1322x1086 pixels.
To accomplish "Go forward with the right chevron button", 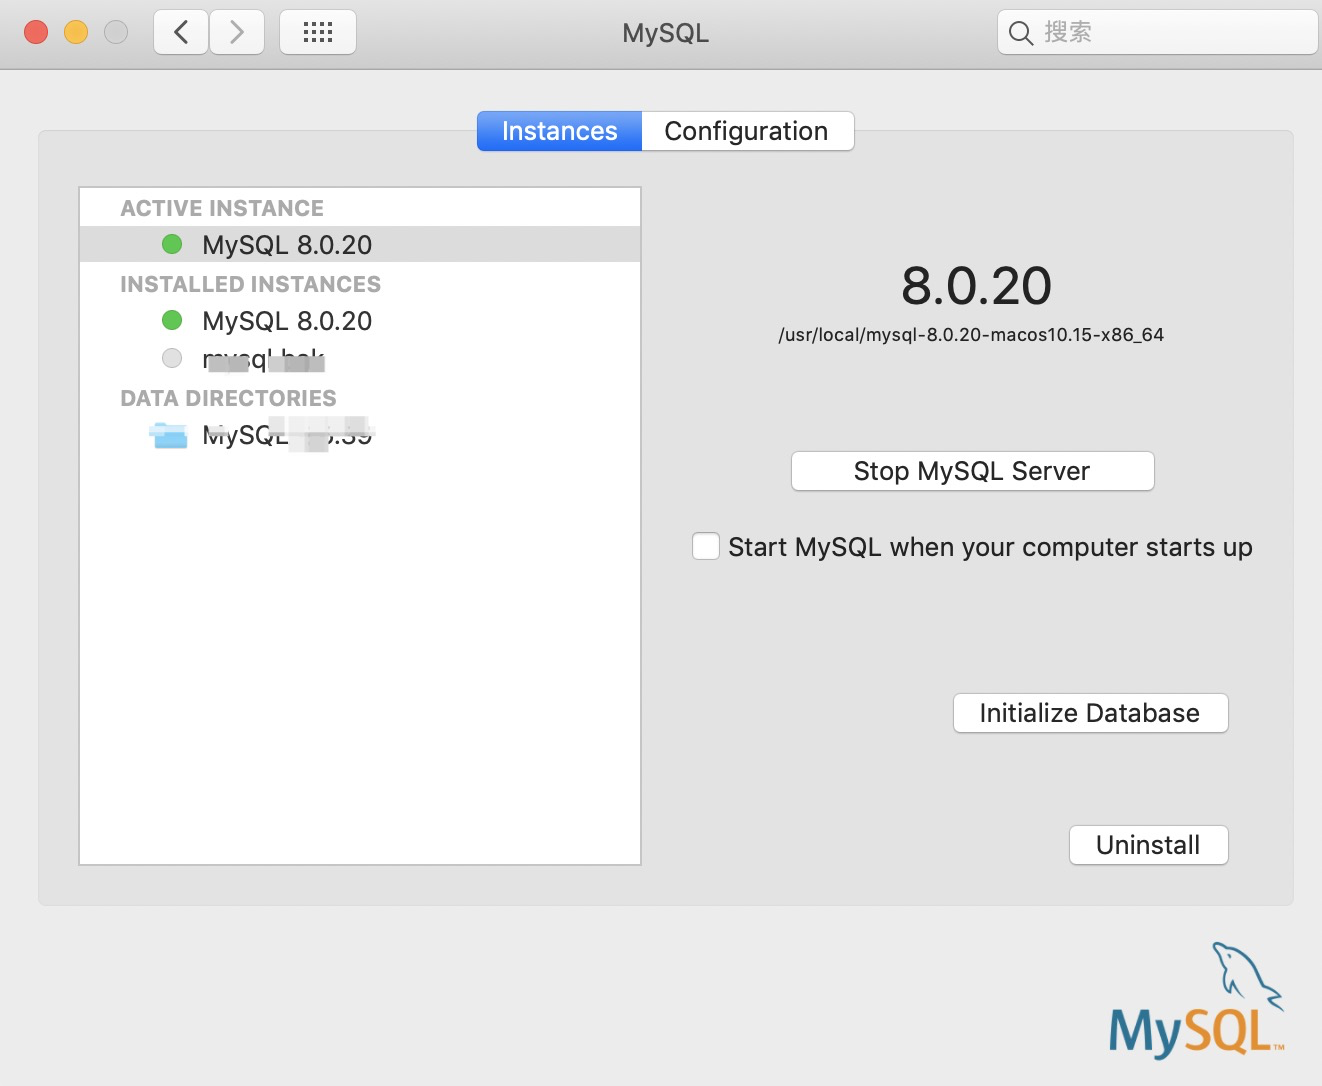I will click(237, 32).
